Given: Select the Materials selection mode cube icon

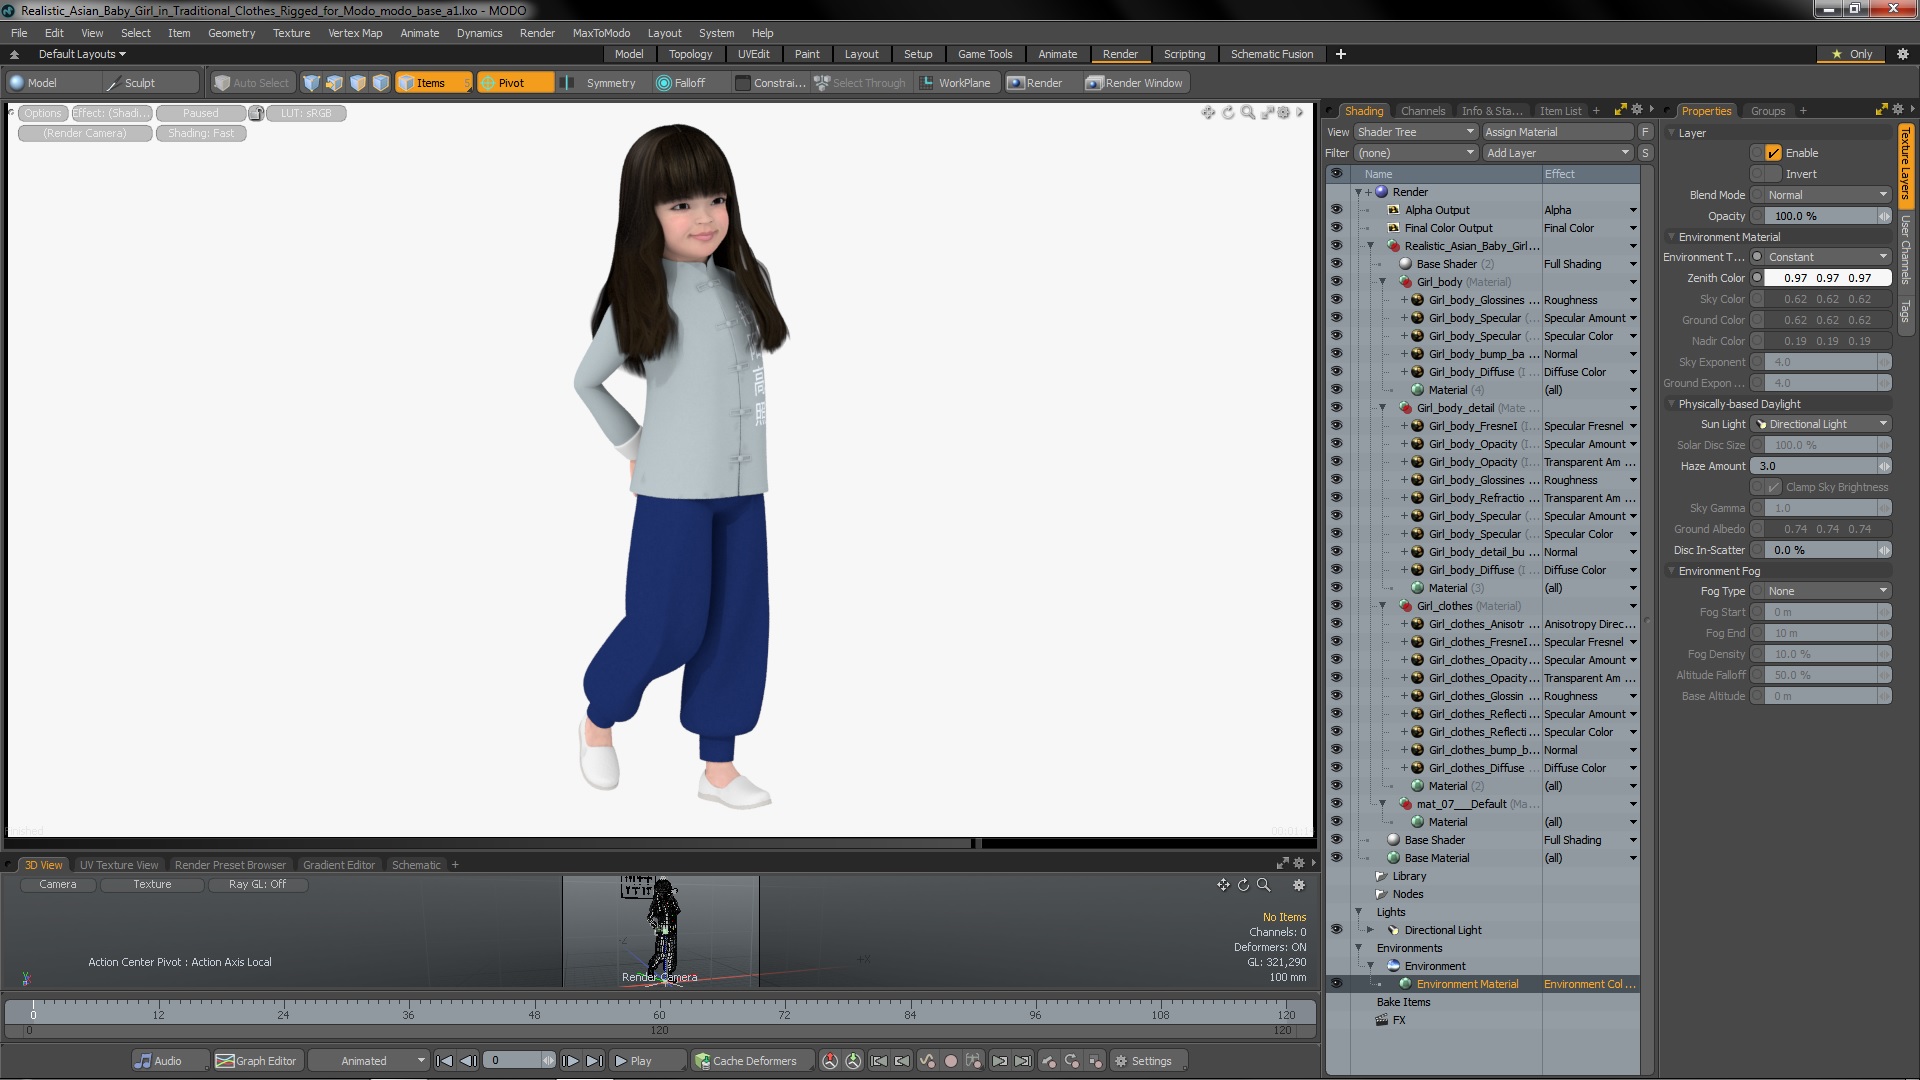Looking at the screenshot, I should click(x=381, y=83).
